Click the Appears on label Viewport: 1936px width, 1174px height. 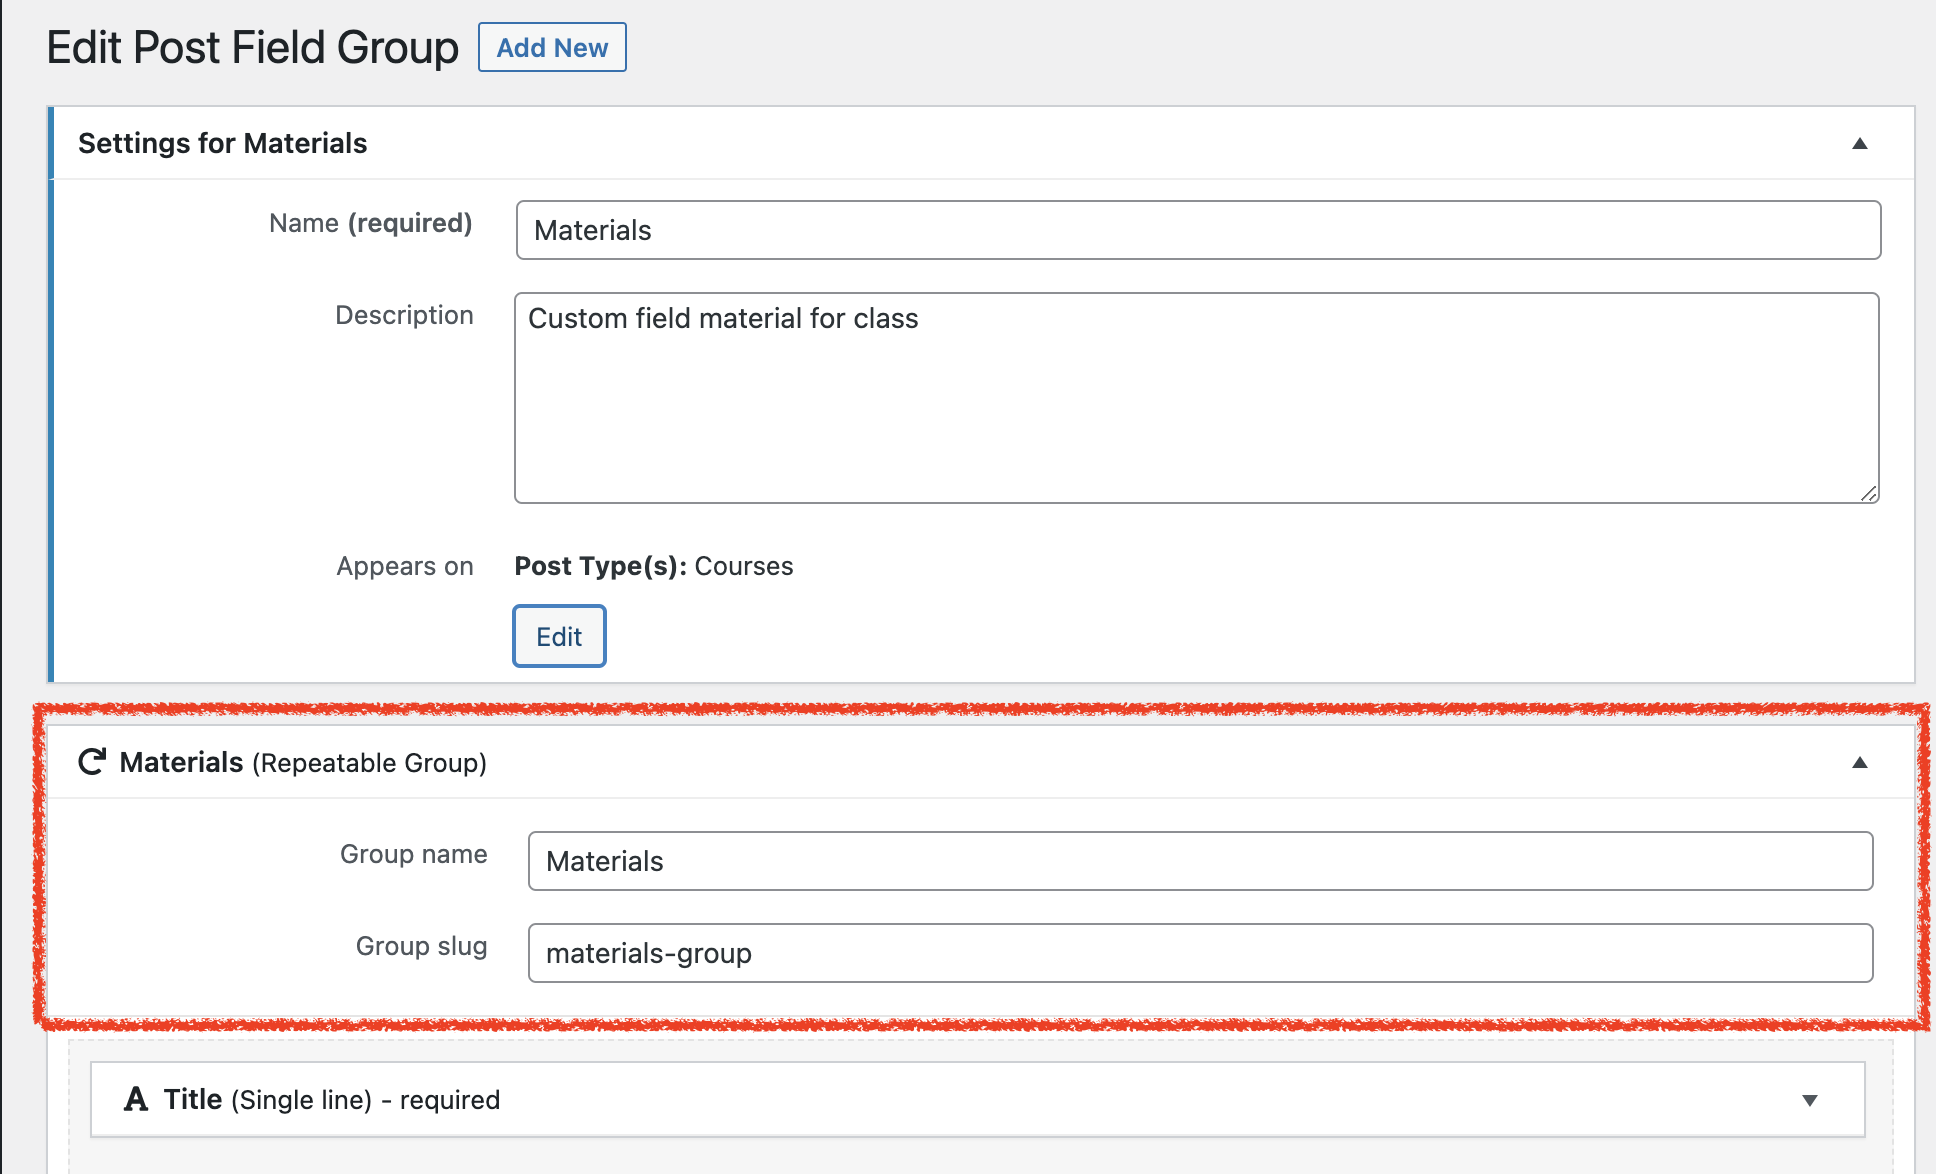(405, 566)
